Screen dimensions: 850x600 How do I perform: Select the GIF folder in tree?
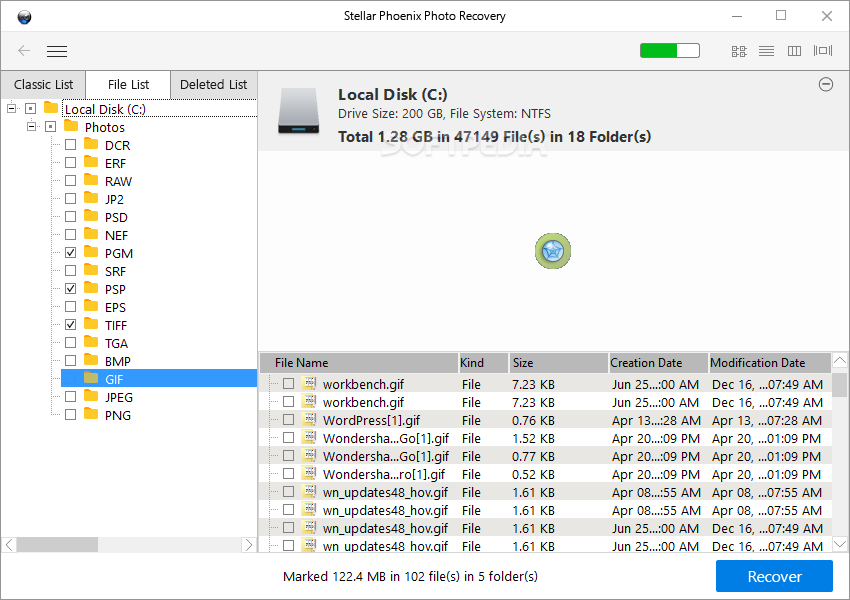click(x=159, y=378)
